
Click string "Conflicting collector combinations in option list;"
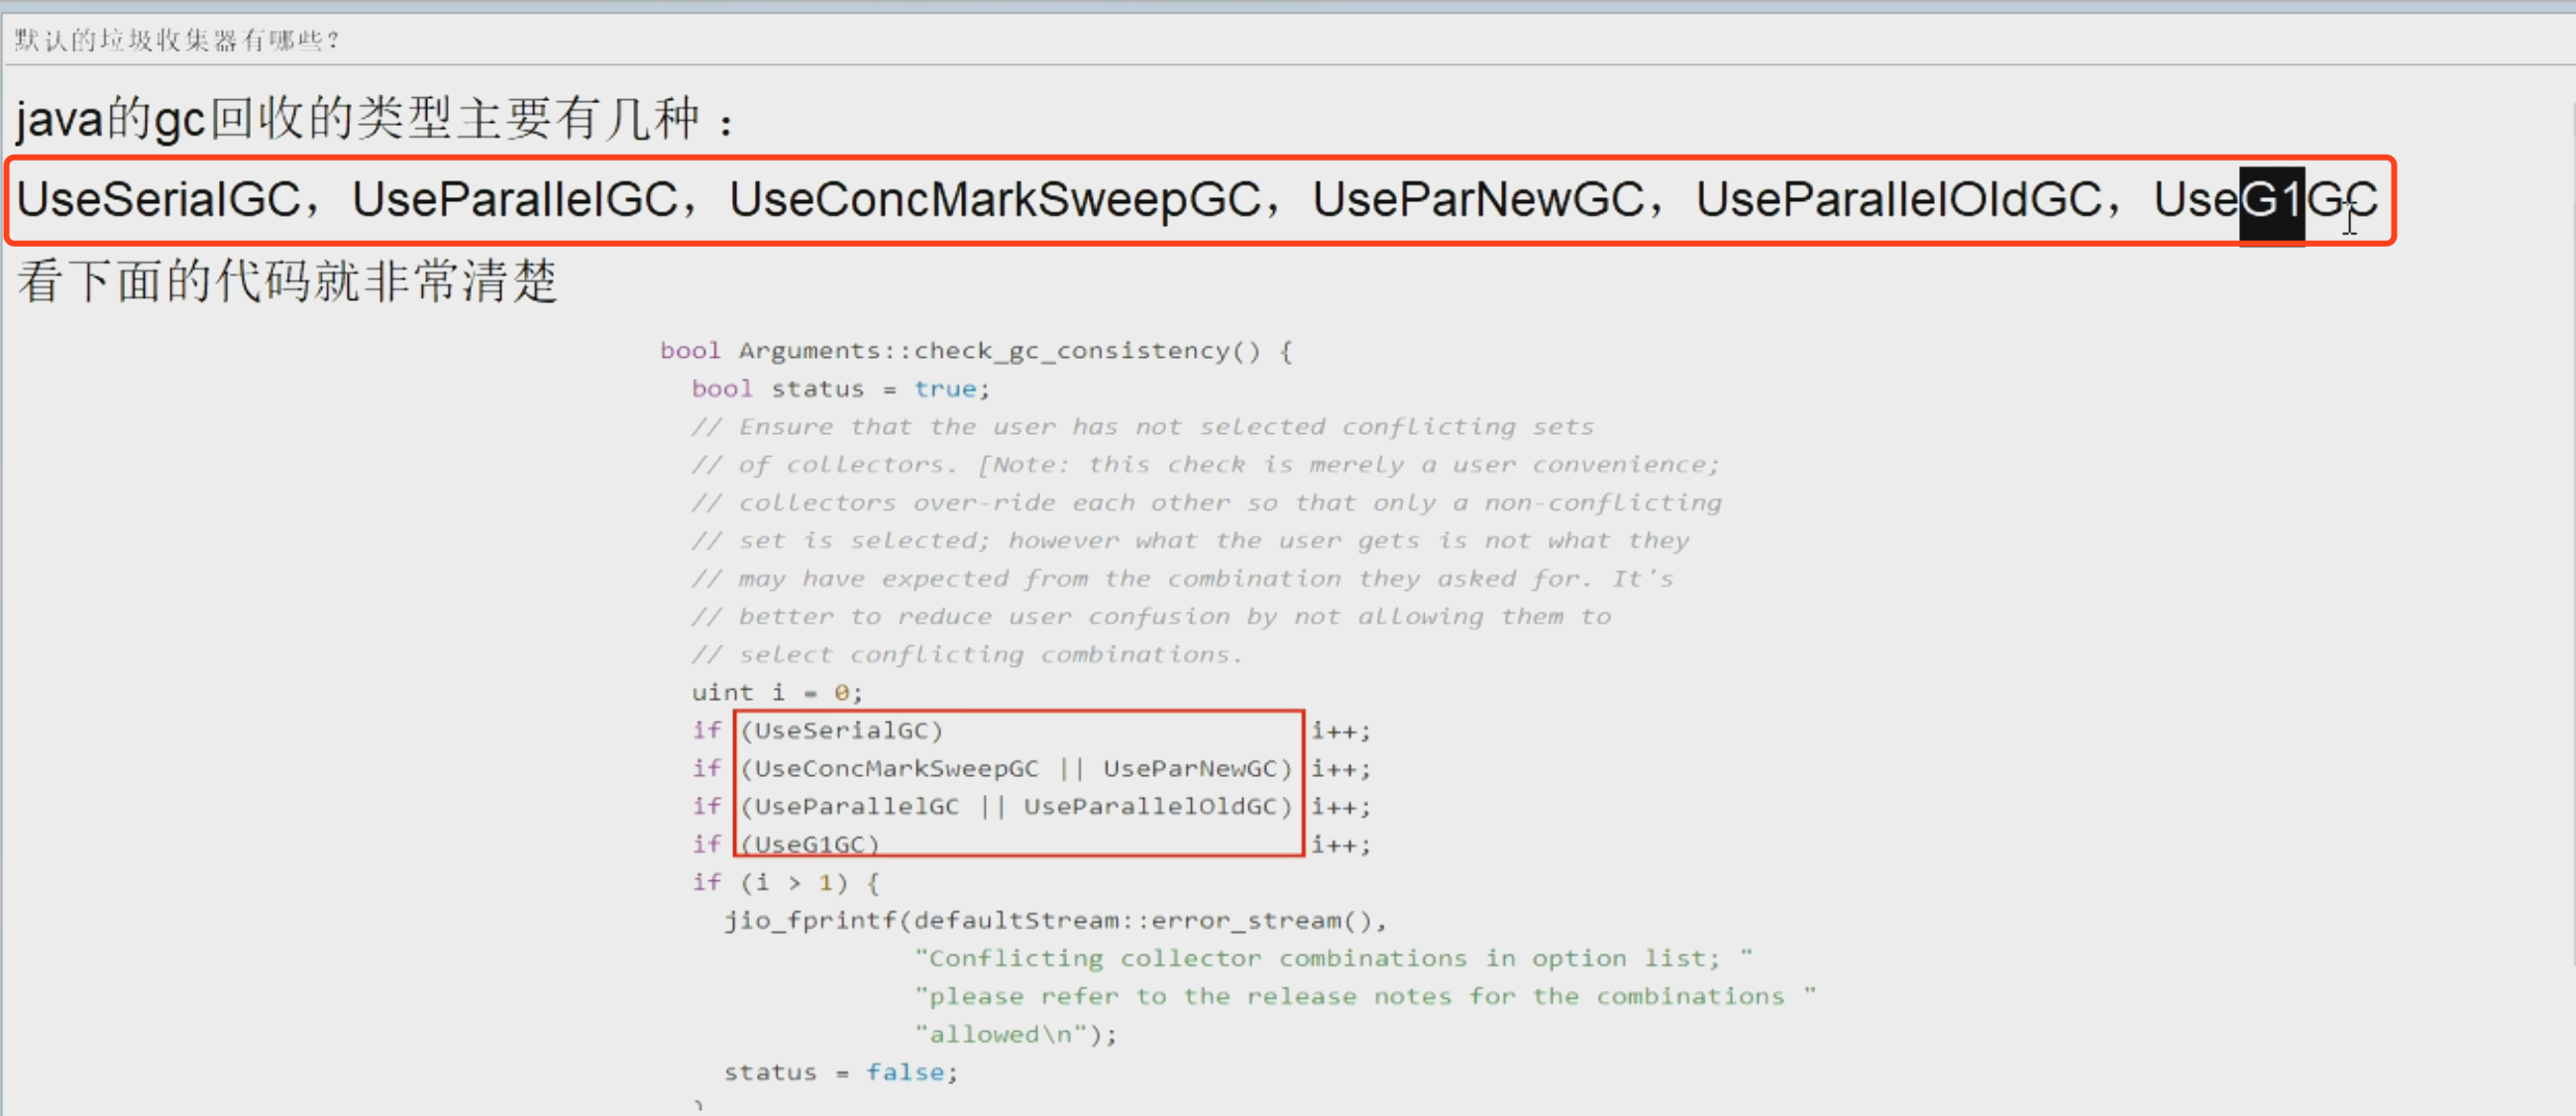click(x=1334, y=959)
